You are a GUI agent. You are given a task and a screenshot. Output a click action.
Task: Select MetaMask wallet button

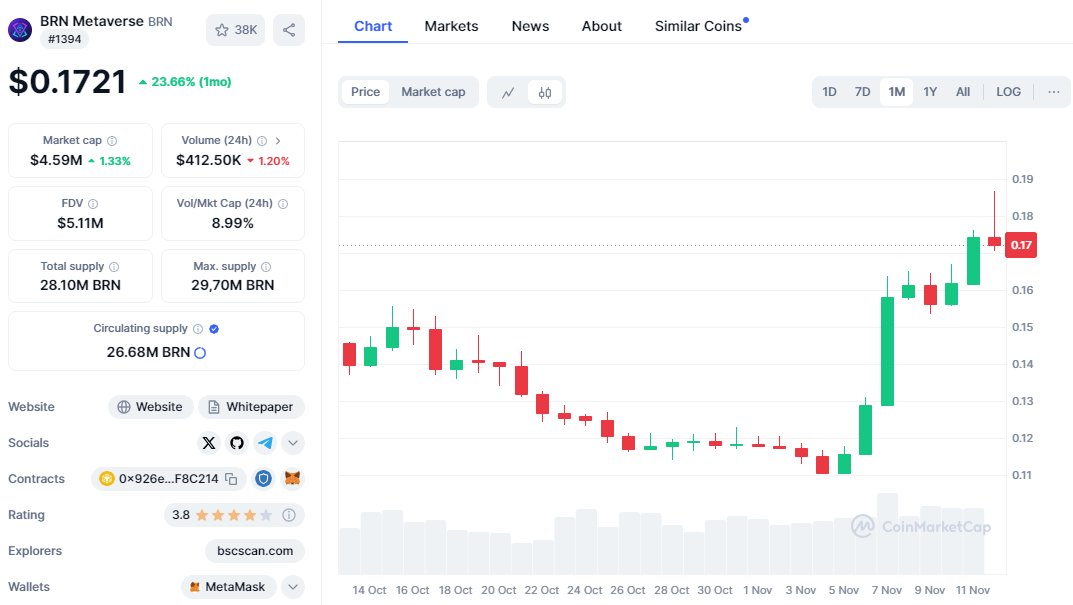coord(228,587)
